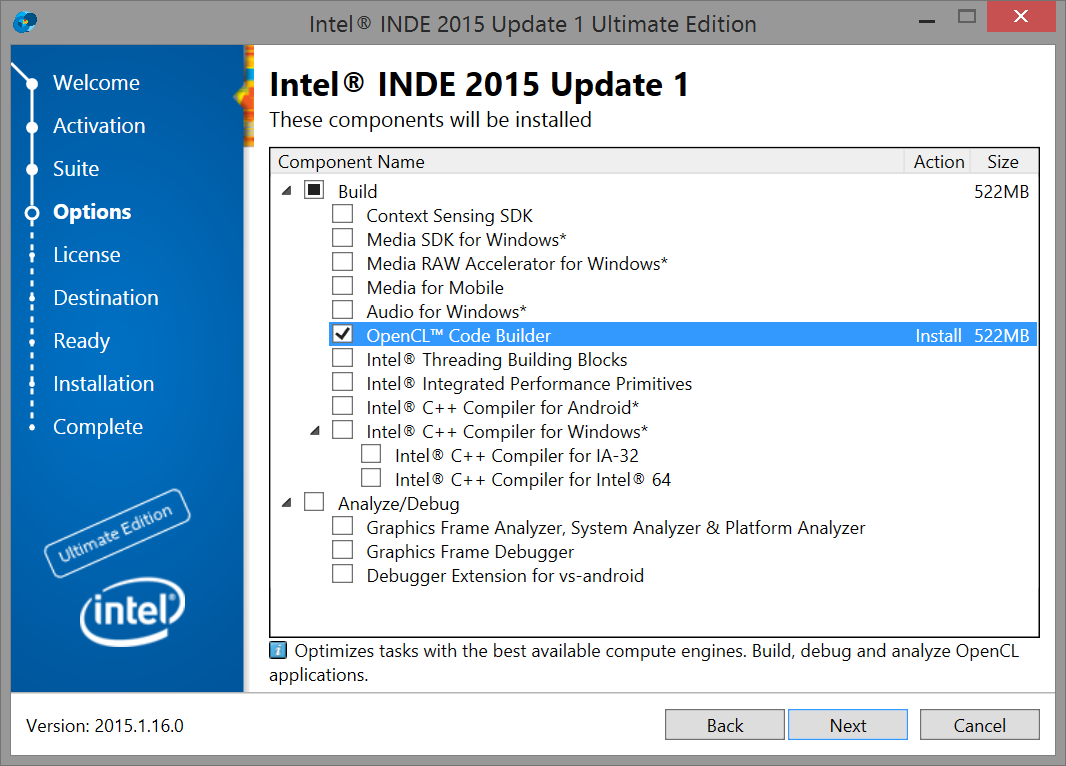Enable Media SDK for Windows checkbox
1066x766 pixels.
coord(343,238)
